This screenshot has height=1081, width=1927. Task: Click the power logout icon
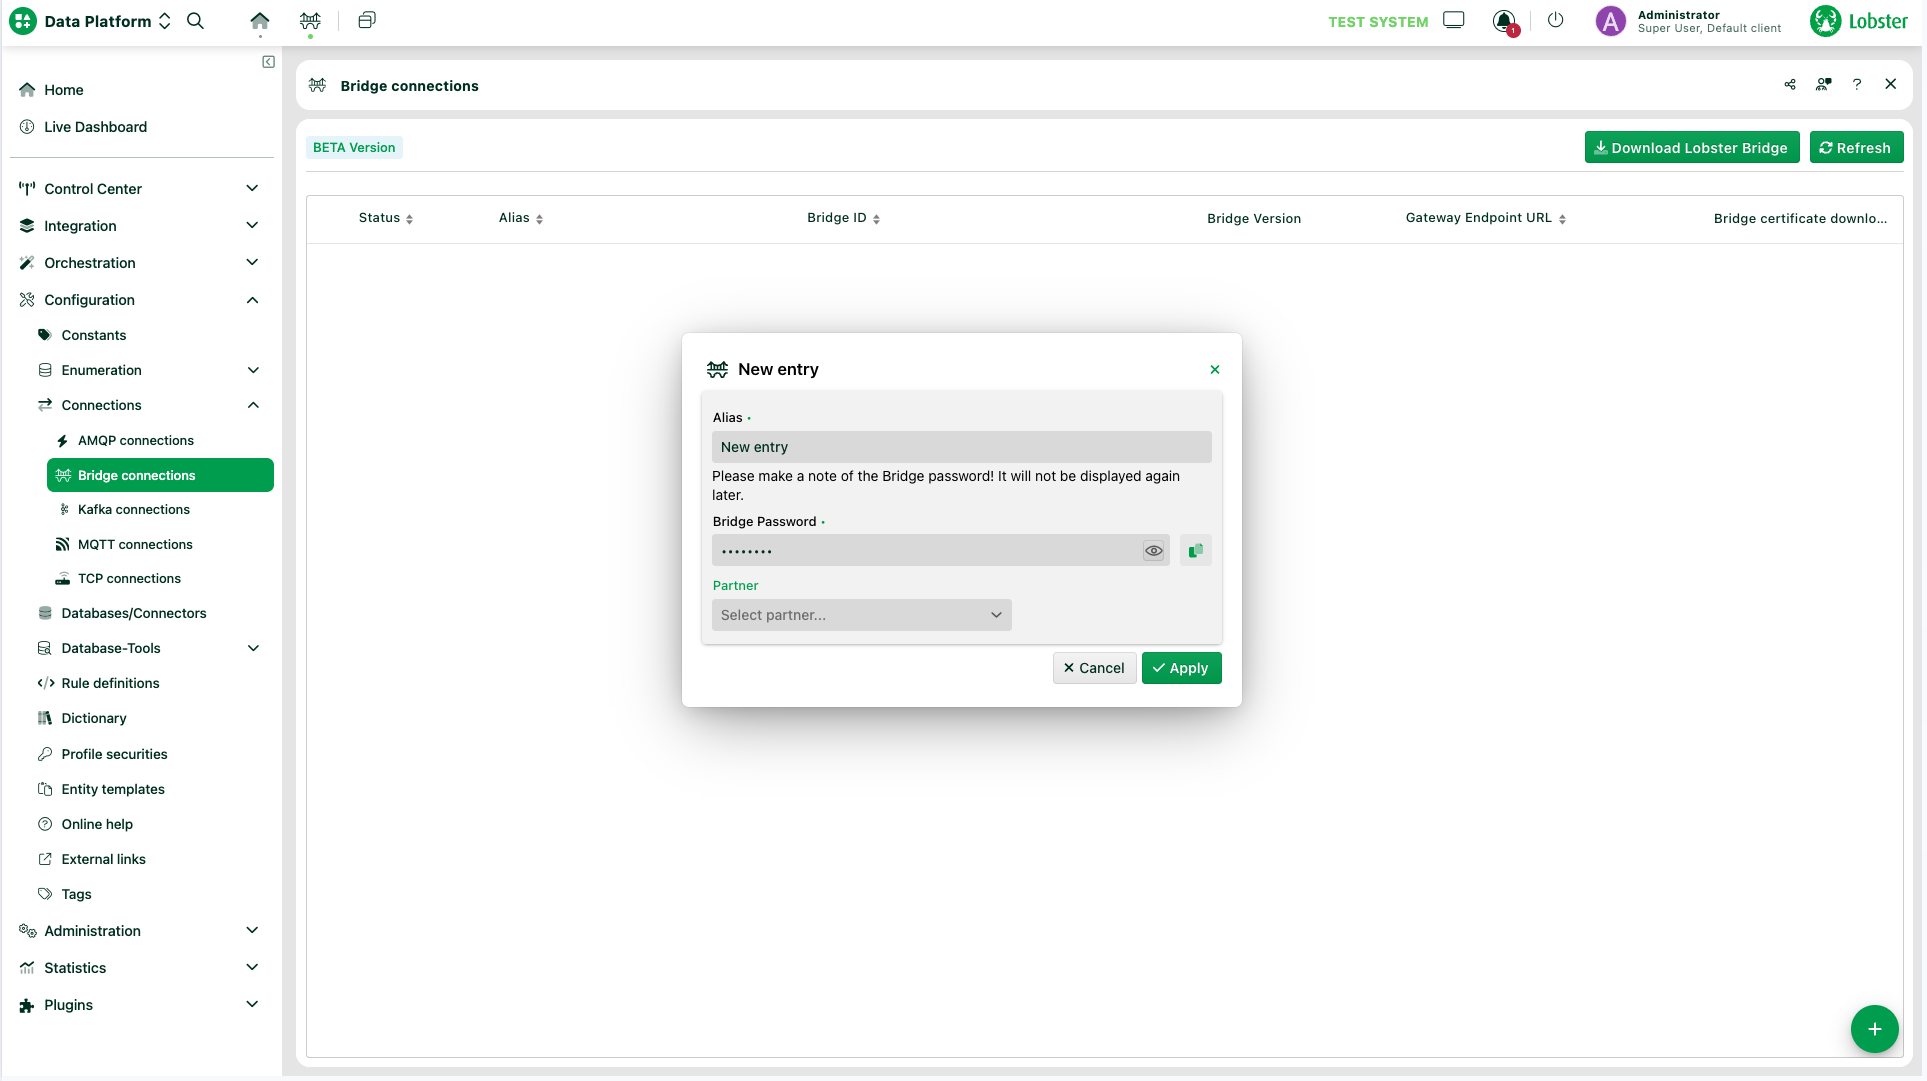pyautogui.click(x=1555, y=21)
